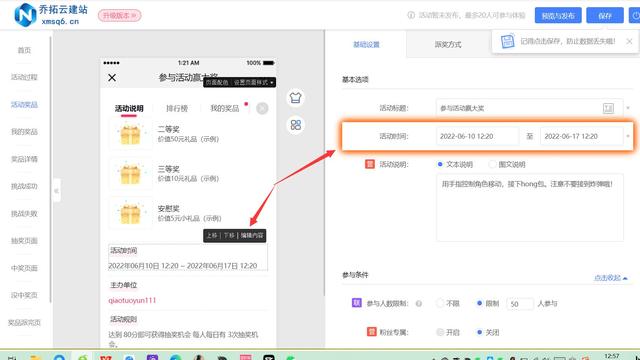Collapse the left sidebar with arrow handle
640x360 pixels.
(x=56, y=191)
